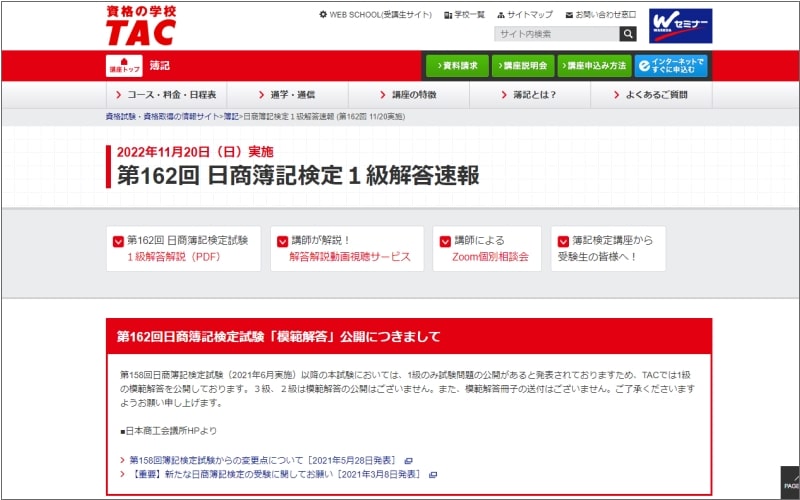This screenshot has width=800, height=500.
Task: Click the envelope icon beside お問い合わせ窓口
Action: [569, 15]
